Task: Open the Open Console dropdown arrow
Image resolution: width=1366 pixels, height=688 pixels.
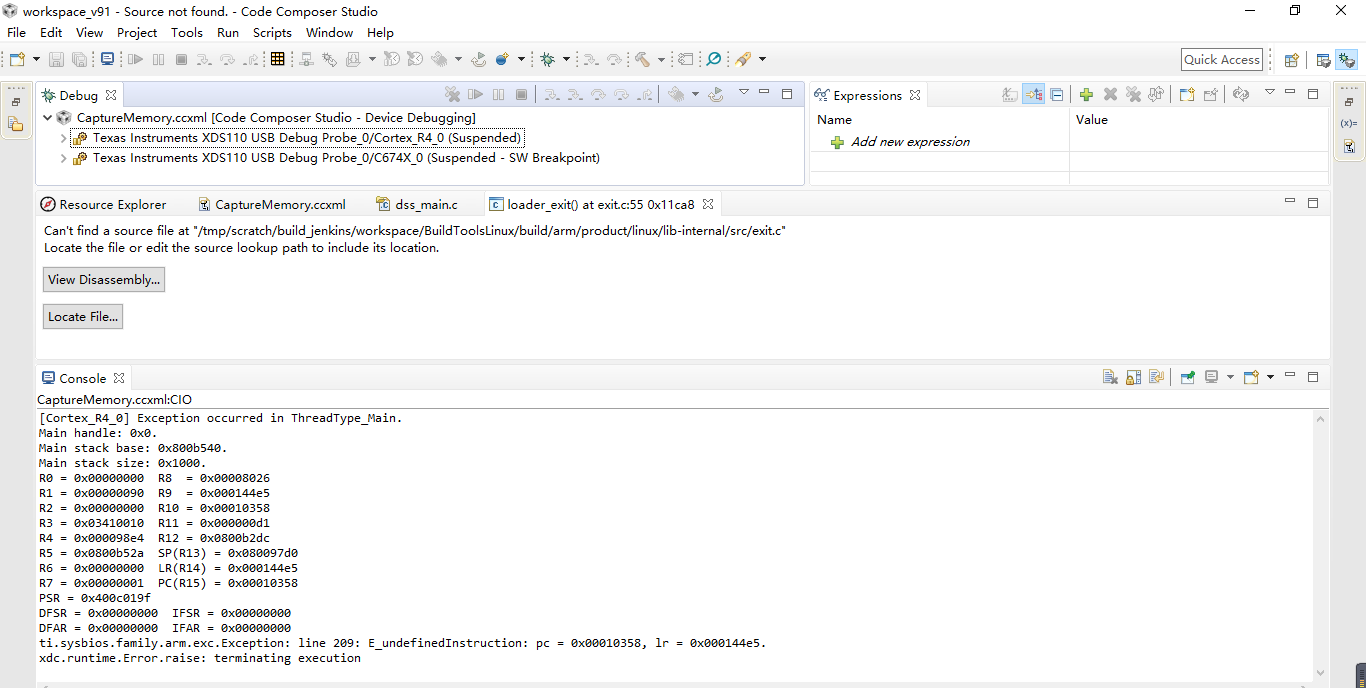Action: tap(1270, 378)
